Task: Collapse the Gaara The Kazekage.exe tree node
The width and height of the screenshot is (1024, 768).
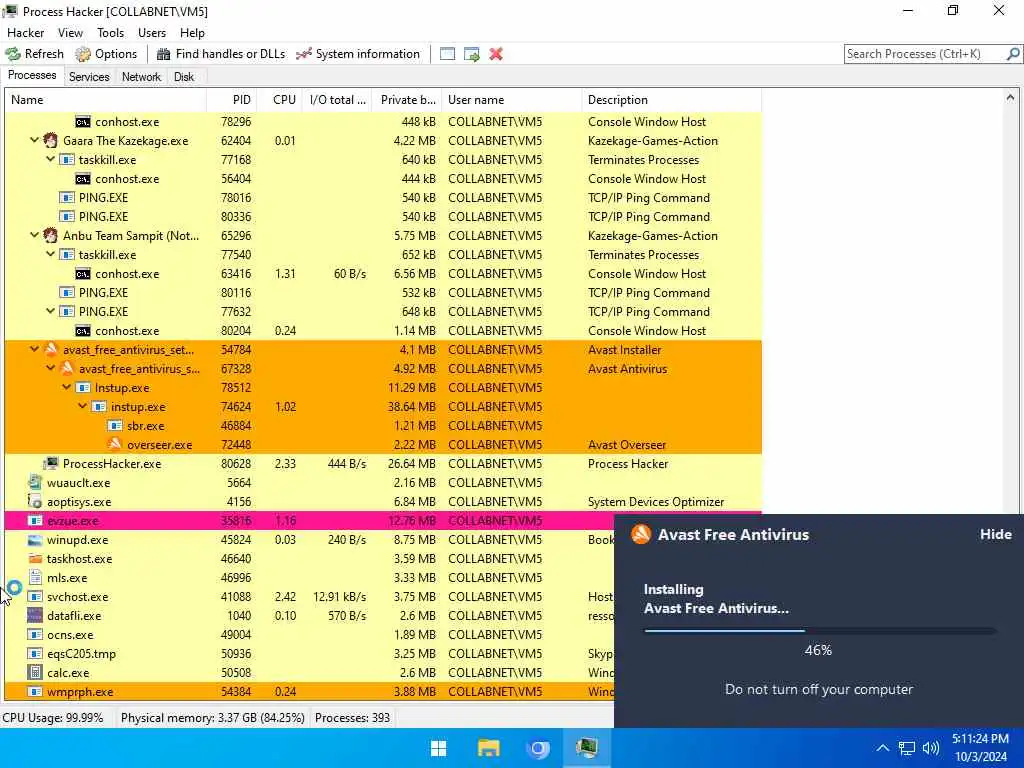Action: pyautogui.click(x=34, y=140)
